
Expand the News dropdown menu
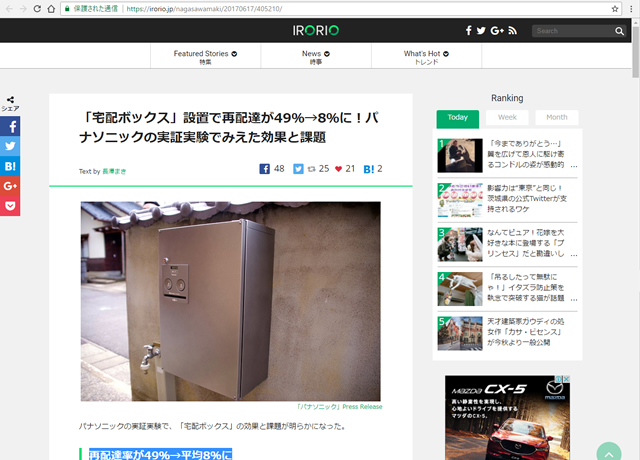point(317,57)
